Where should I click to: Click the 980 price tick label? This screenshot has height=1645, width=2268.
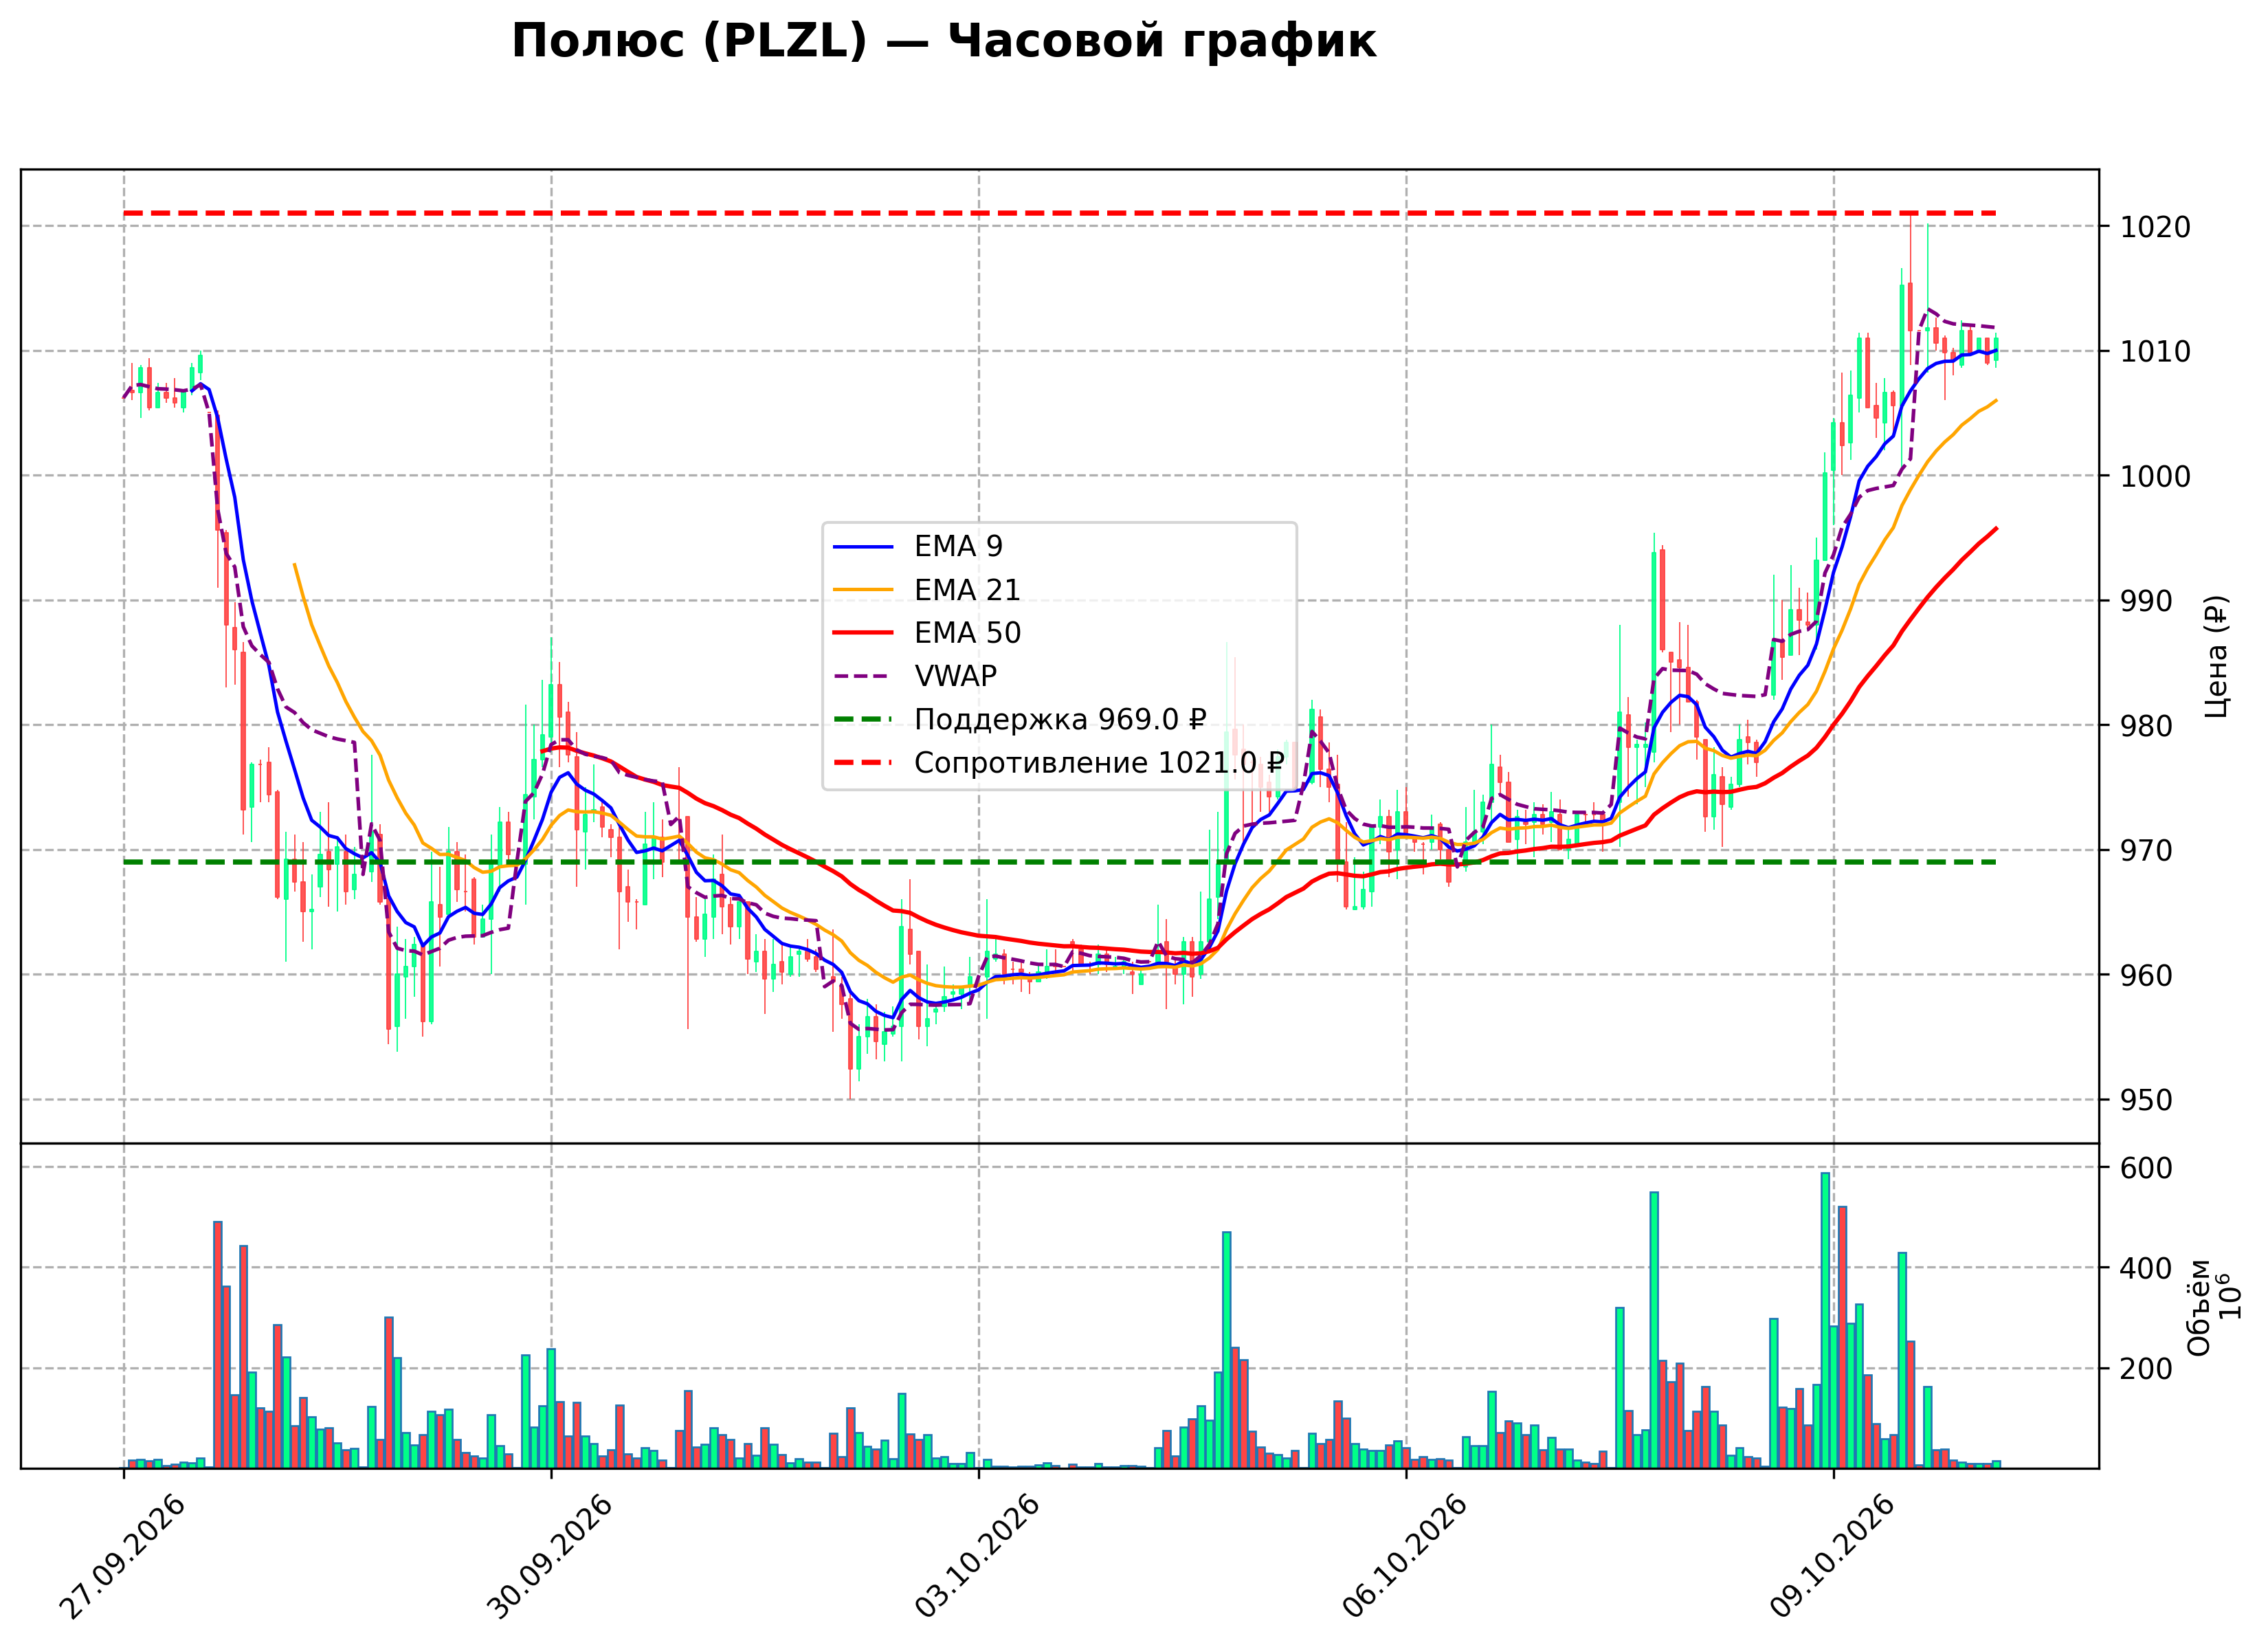click(x=2146, y=726)
